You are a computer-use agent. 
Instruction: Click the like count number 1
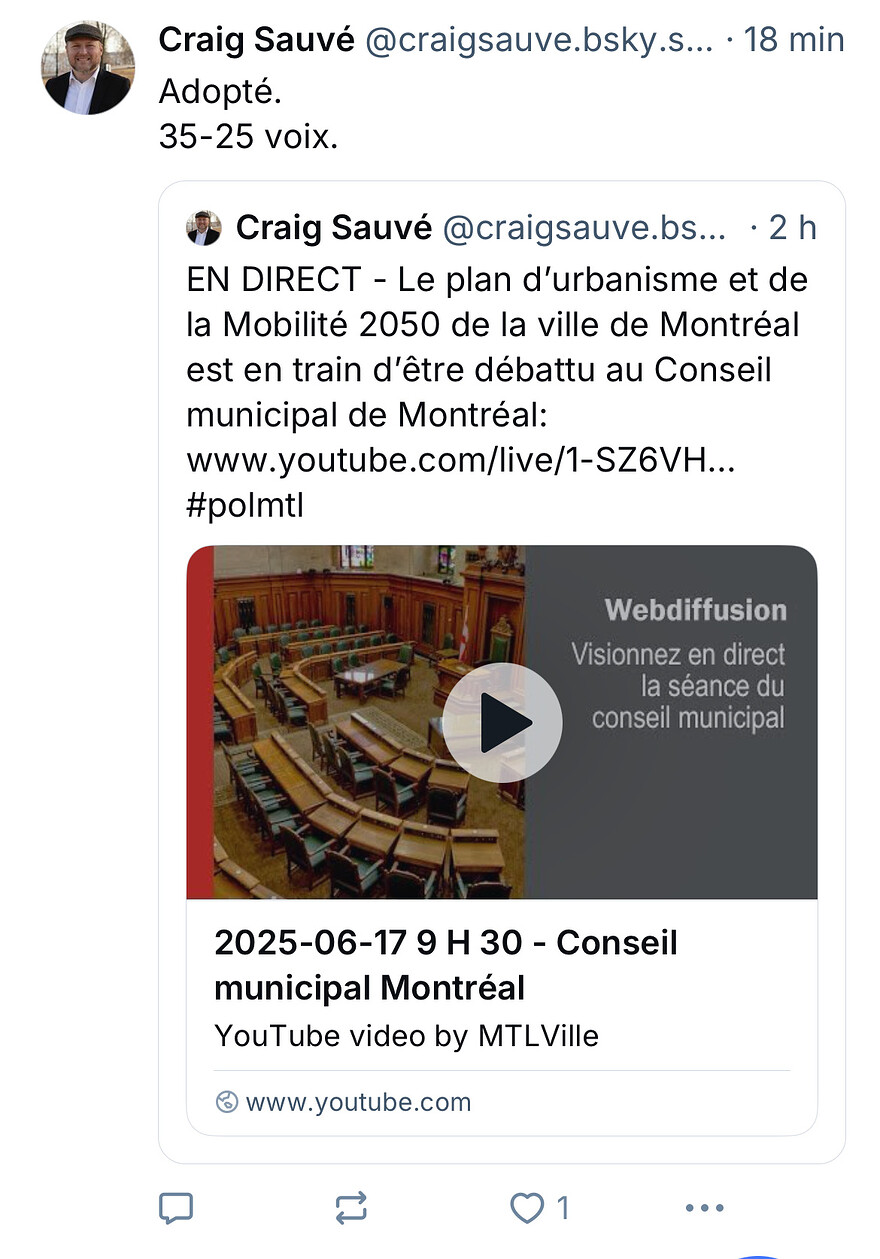pyautogui.click(x=563, y=1208)
